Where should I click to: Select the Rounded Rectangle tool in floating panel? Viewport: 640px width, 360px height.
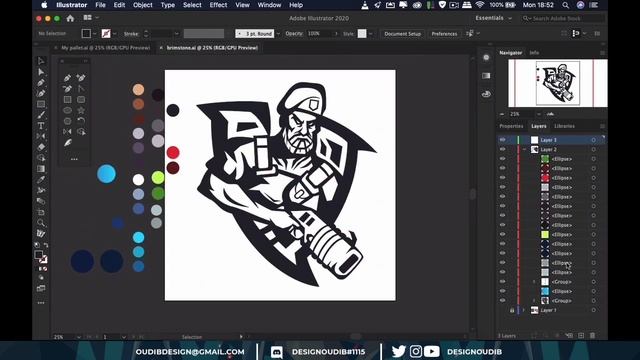[81, 99]
